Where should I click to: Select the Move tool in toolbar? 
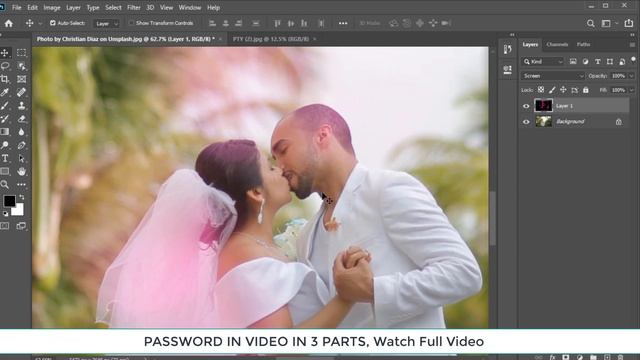click(x=5, y=53)
